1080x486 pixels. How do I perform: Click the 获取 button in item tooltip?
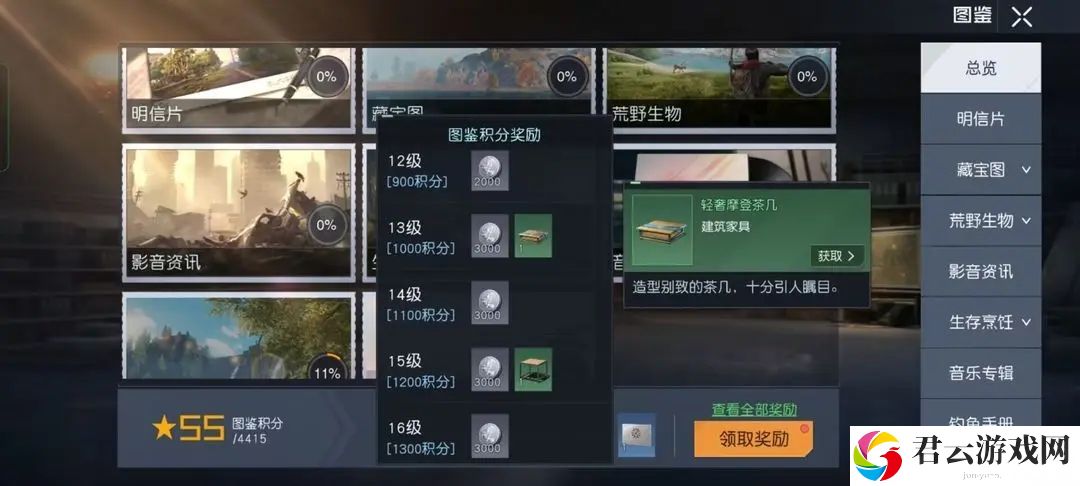tap(837, 255)
